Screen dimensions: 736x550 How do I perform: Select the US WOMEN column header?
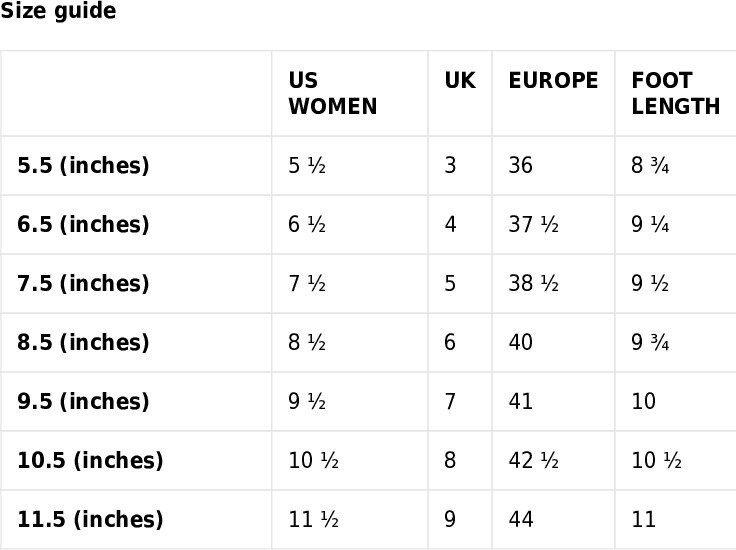coord(333,93)
